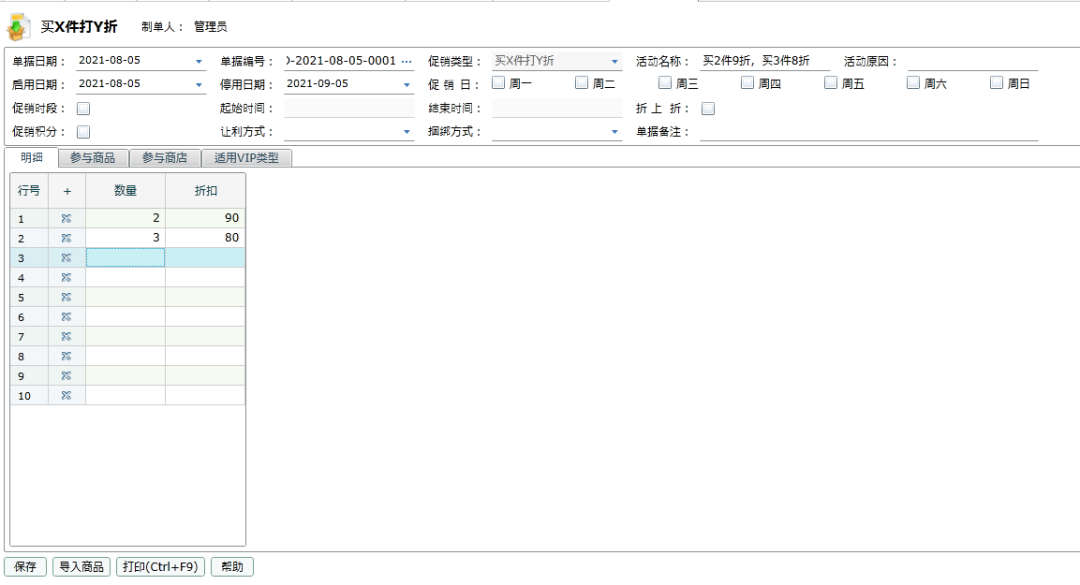The width and height of the screenshot is (1080, 585).
Task: Click the 活动原因 input field
Action: [x=972, y=61]
